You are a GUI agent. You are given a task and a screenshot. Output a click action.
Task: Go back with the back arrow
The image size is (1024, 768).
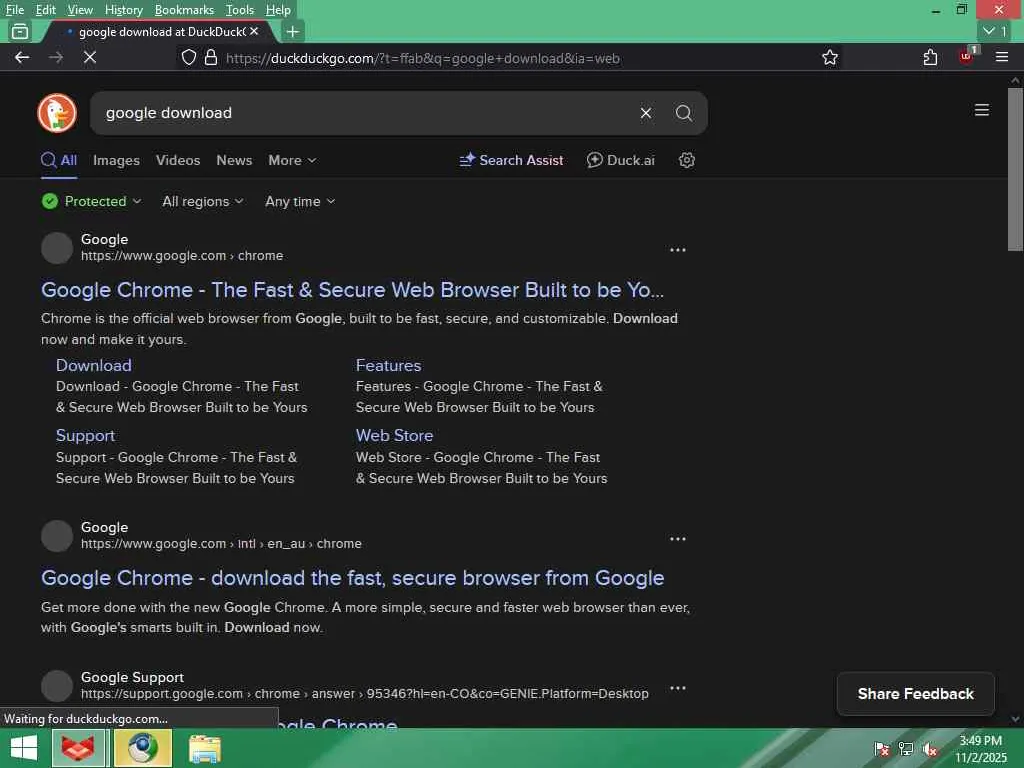(22, 57)
